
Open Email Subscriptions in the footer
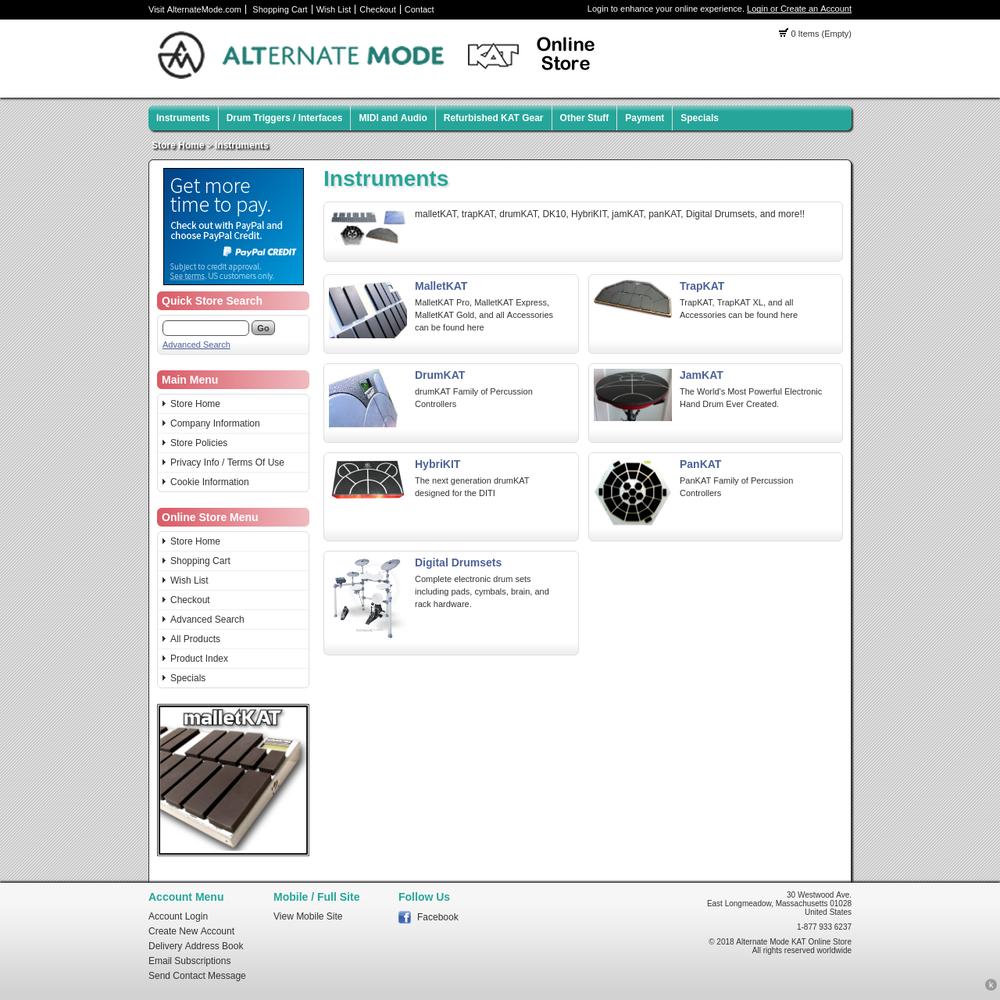coord(189,961)
